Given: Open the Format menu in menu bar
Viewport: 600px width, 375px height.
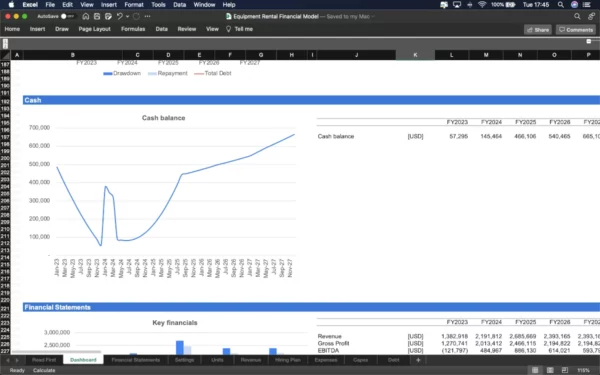Looking at the screenshot, I should 134,5.
